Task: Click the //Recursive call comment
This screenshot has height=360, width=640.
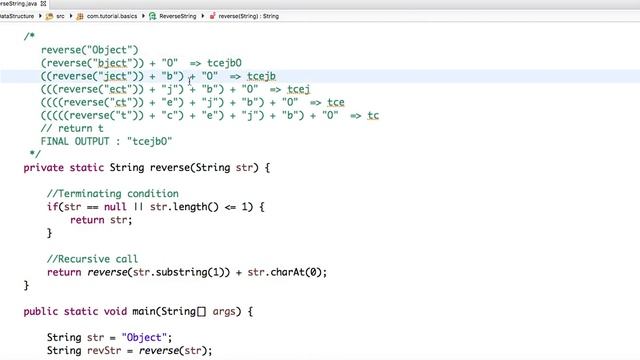Action: [x=92, y=259]
